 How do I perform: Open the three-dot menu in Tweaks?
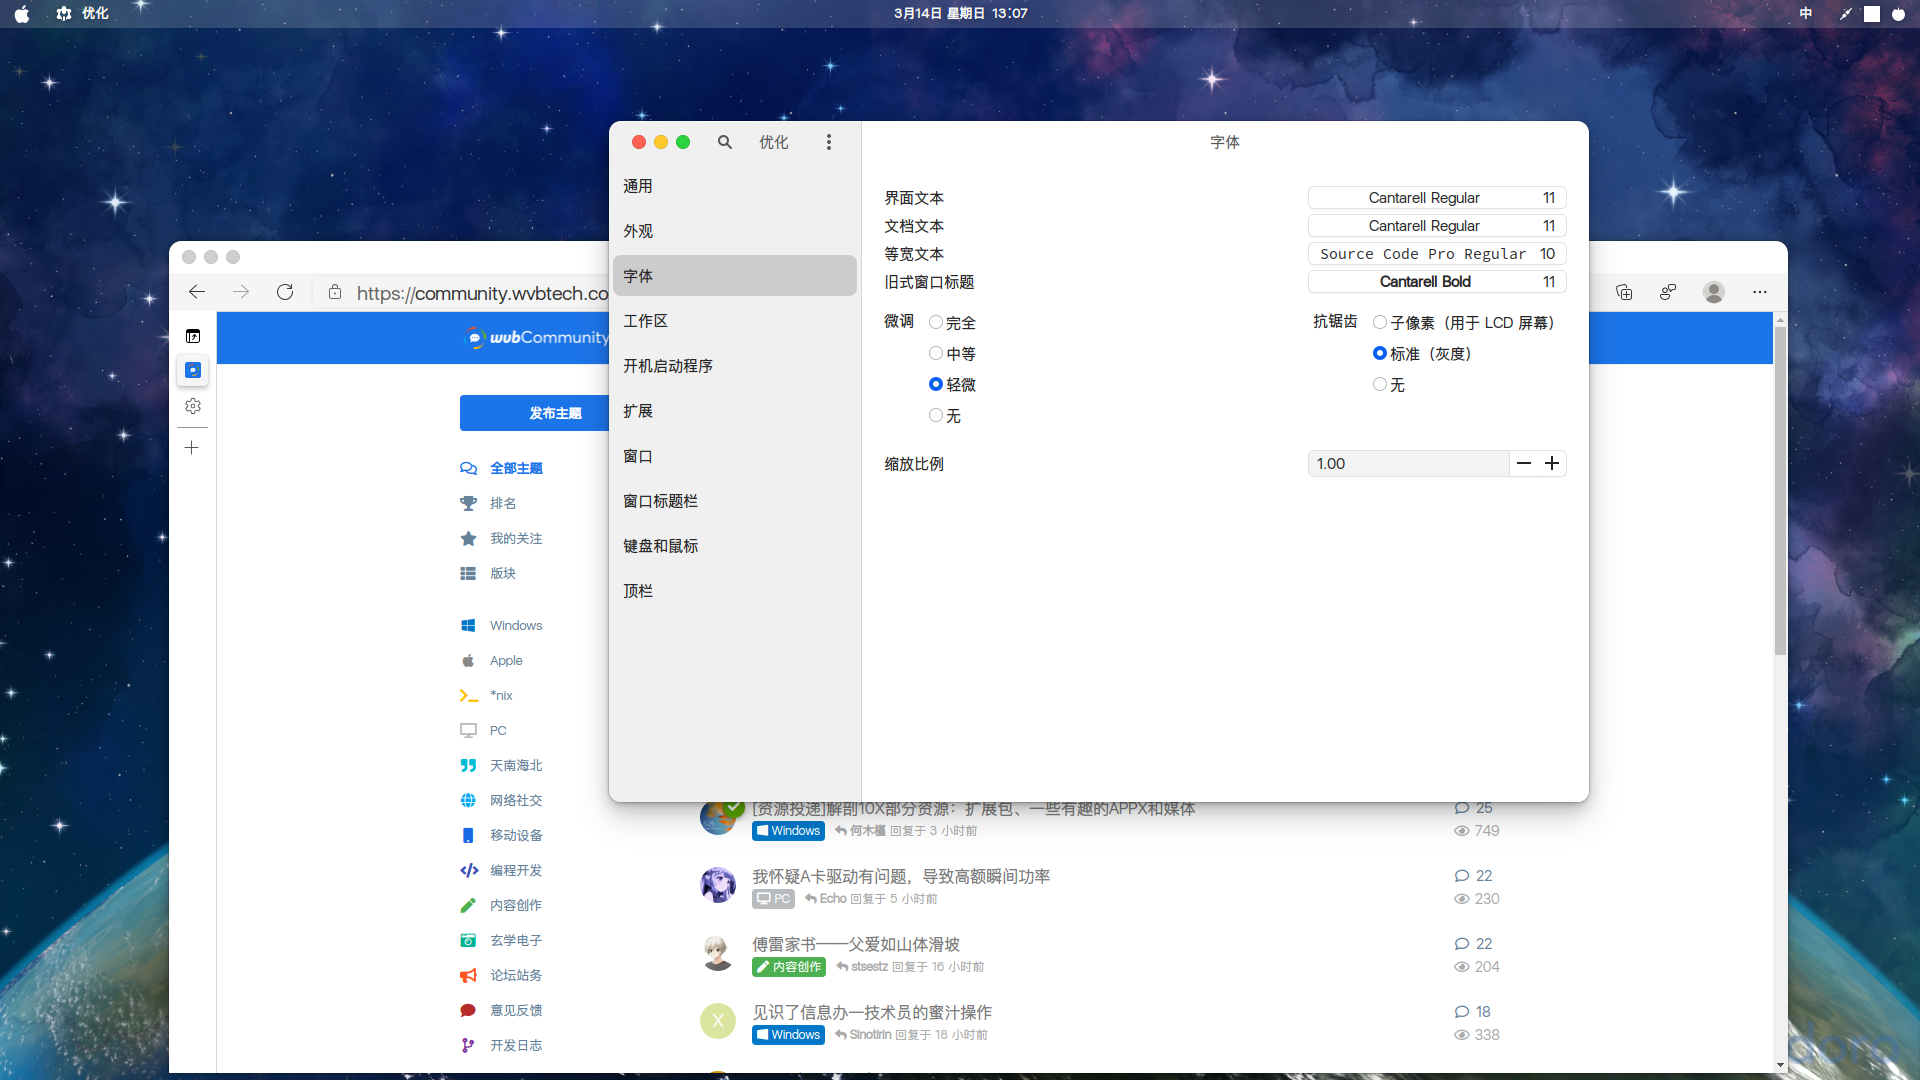[x=828, y=142]
